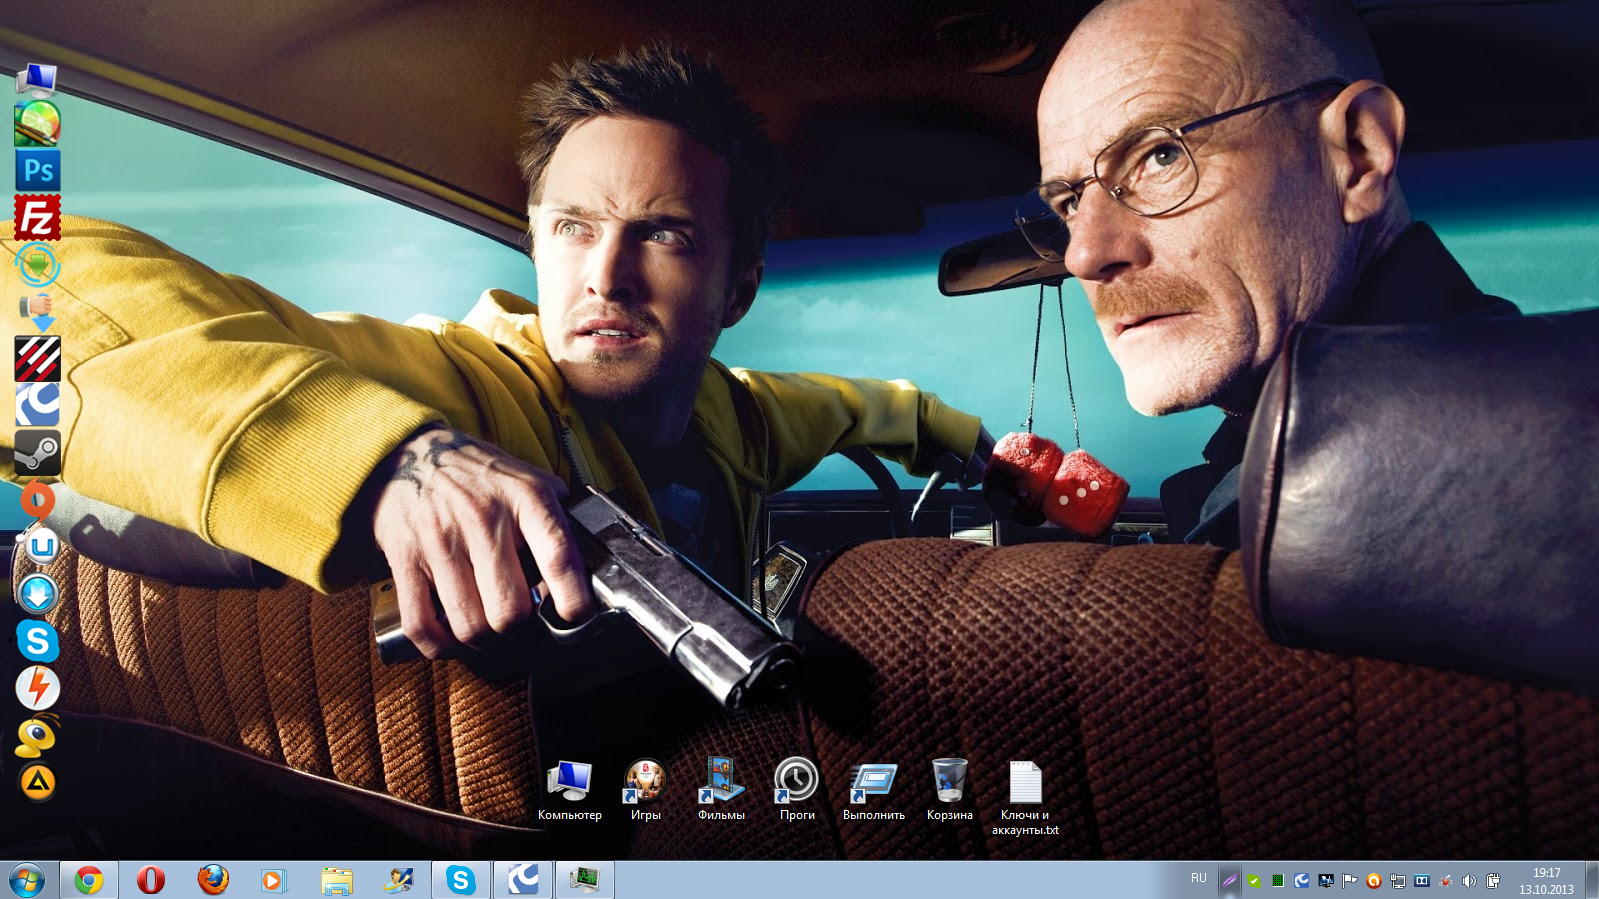Open the orange round tray icon
The height and width of the screenshot is (899, 1599).
[x=1374, y=881]
